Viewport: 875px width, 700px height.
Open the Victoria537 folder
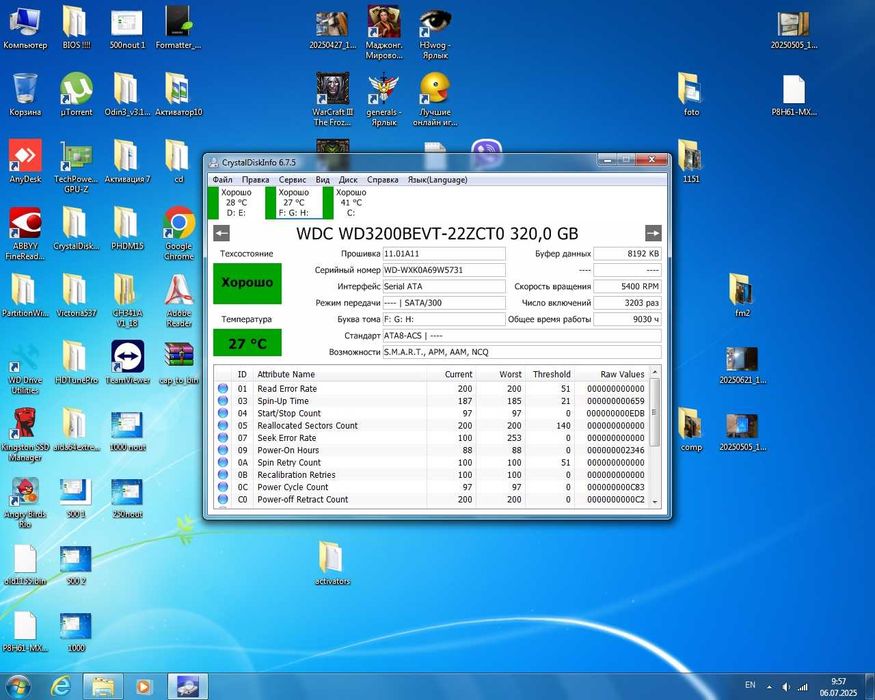click(x=76, y=296)
